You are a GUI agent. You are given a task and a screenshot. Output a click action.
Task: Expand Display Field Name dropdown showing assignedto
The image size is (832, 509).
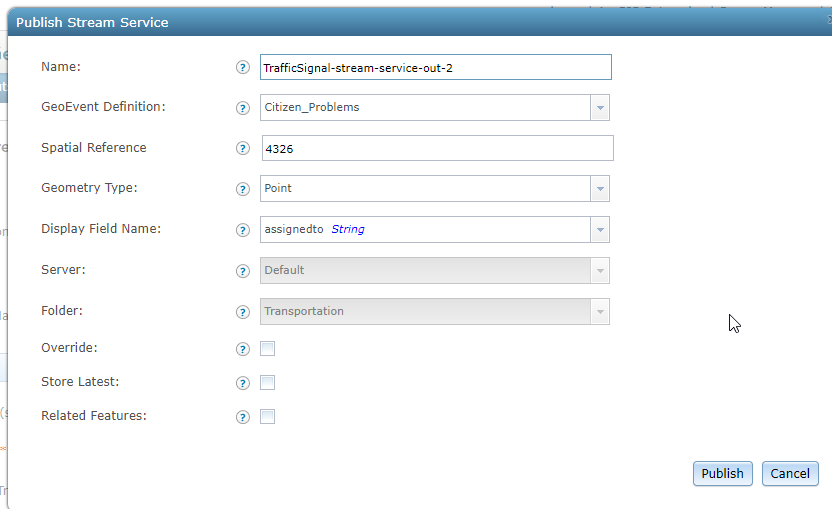[435, 229]
